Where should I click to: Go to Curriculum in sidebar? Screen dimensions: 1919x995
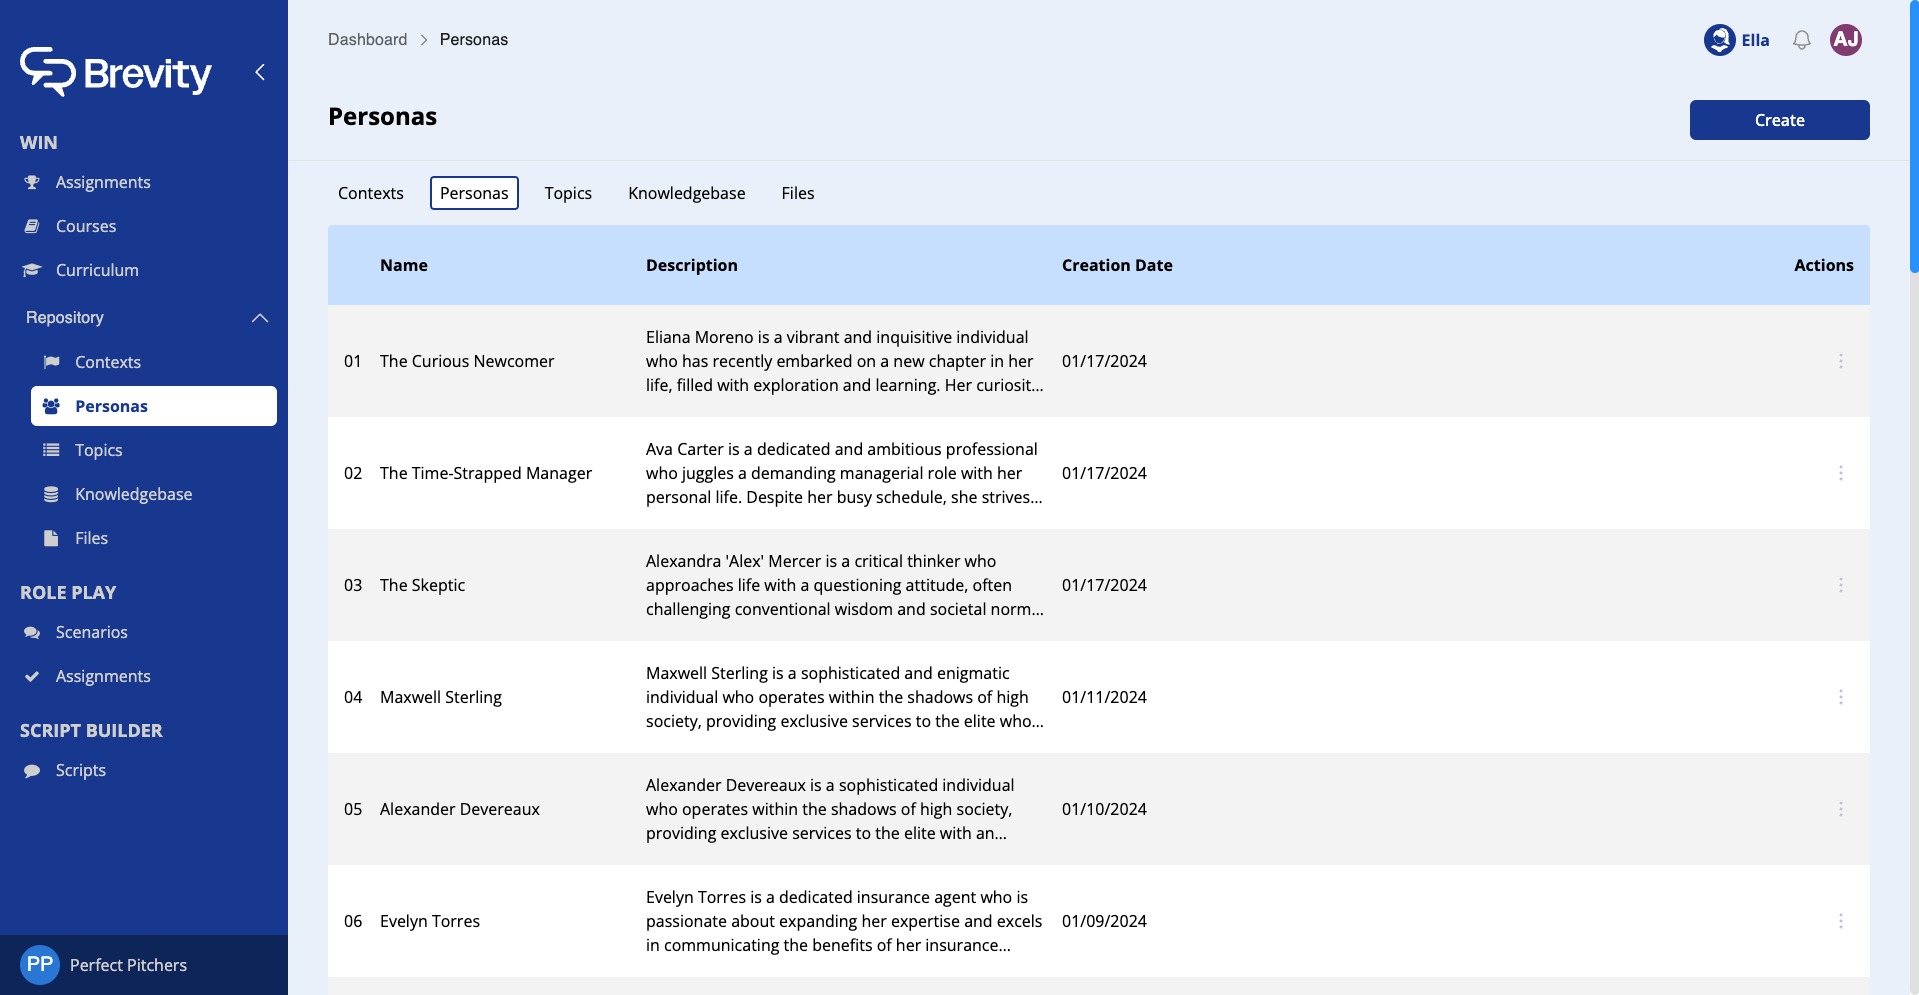[x=97, y=270]
